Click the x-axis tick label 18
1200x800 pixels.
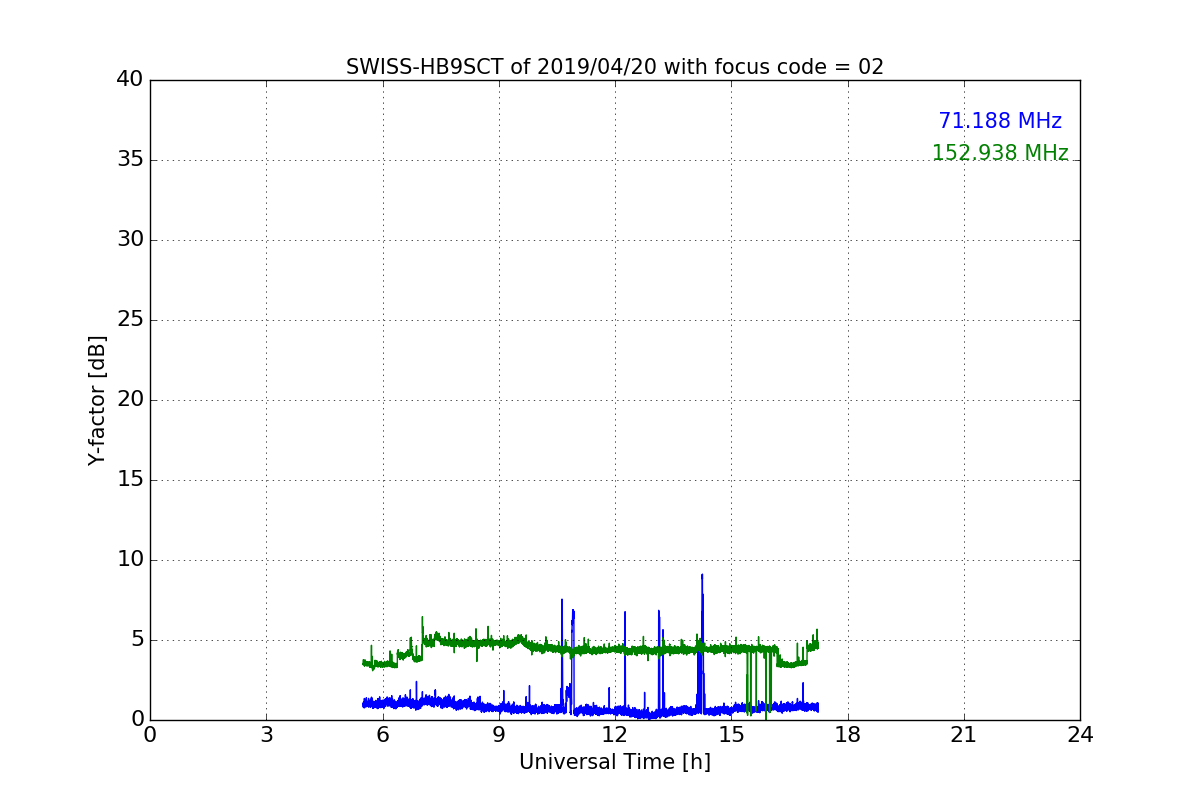pos(848,735)
